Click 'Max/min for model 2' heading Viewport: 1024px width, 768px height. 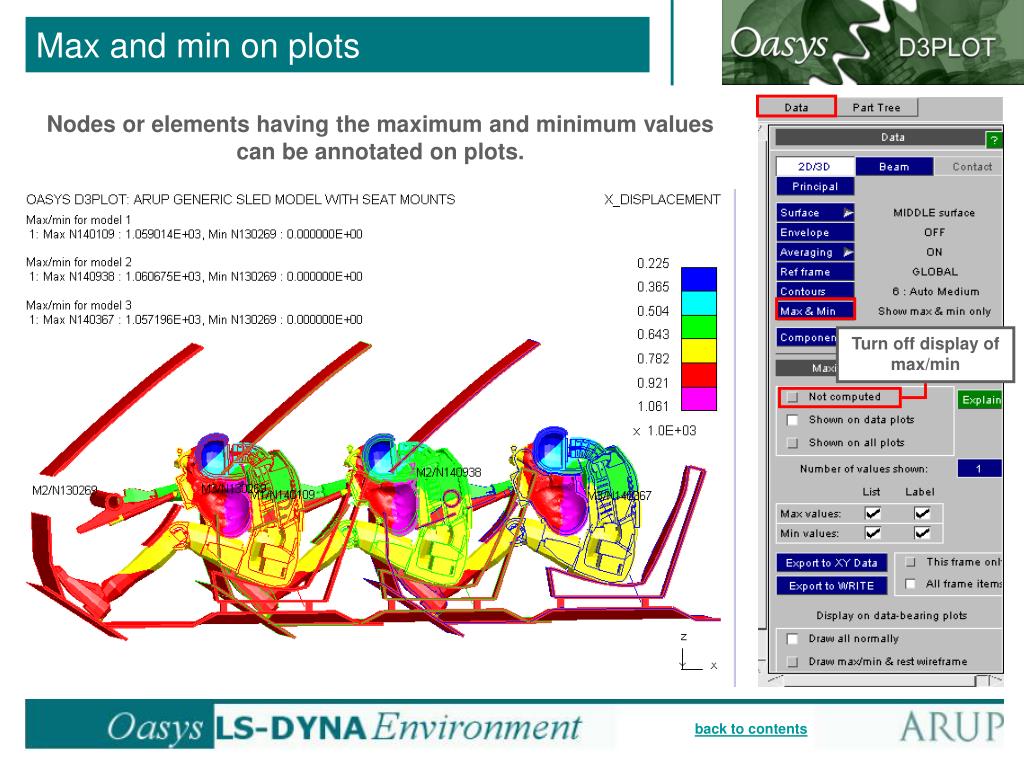[79, 262]
